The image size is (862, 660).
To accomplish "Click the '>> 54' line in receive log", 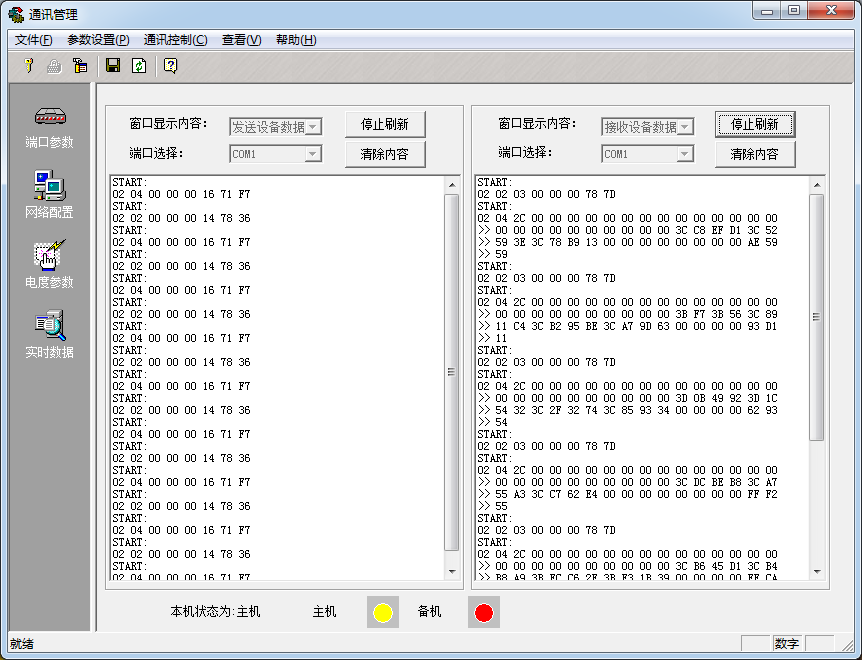I will click(493, 422).
